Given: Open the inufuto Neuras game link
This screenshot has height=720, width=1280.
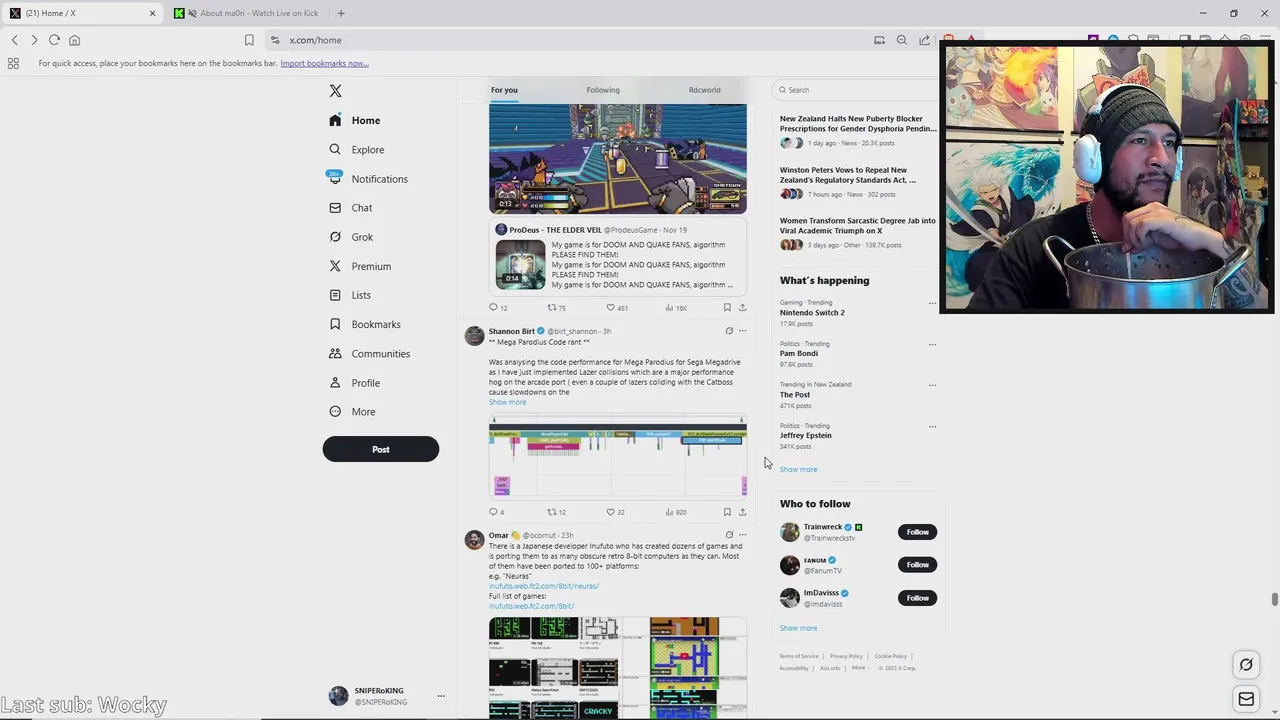Looking at the screenshot, I should (544, 586).
